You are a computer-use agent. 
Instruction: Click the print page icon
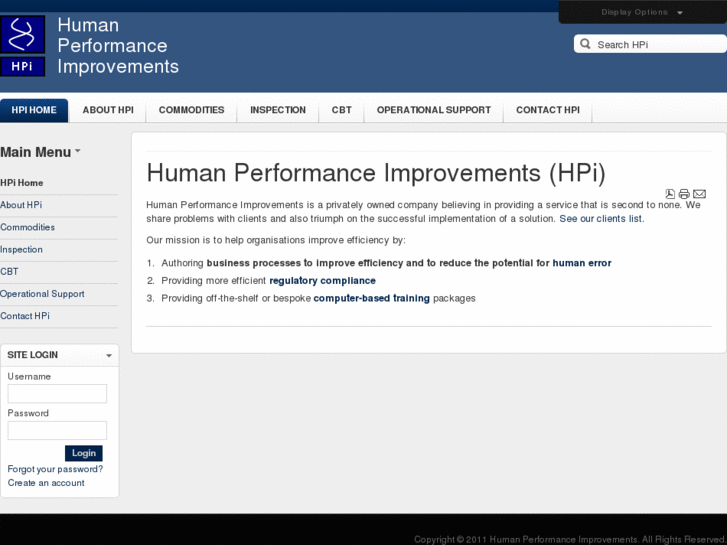684,194
